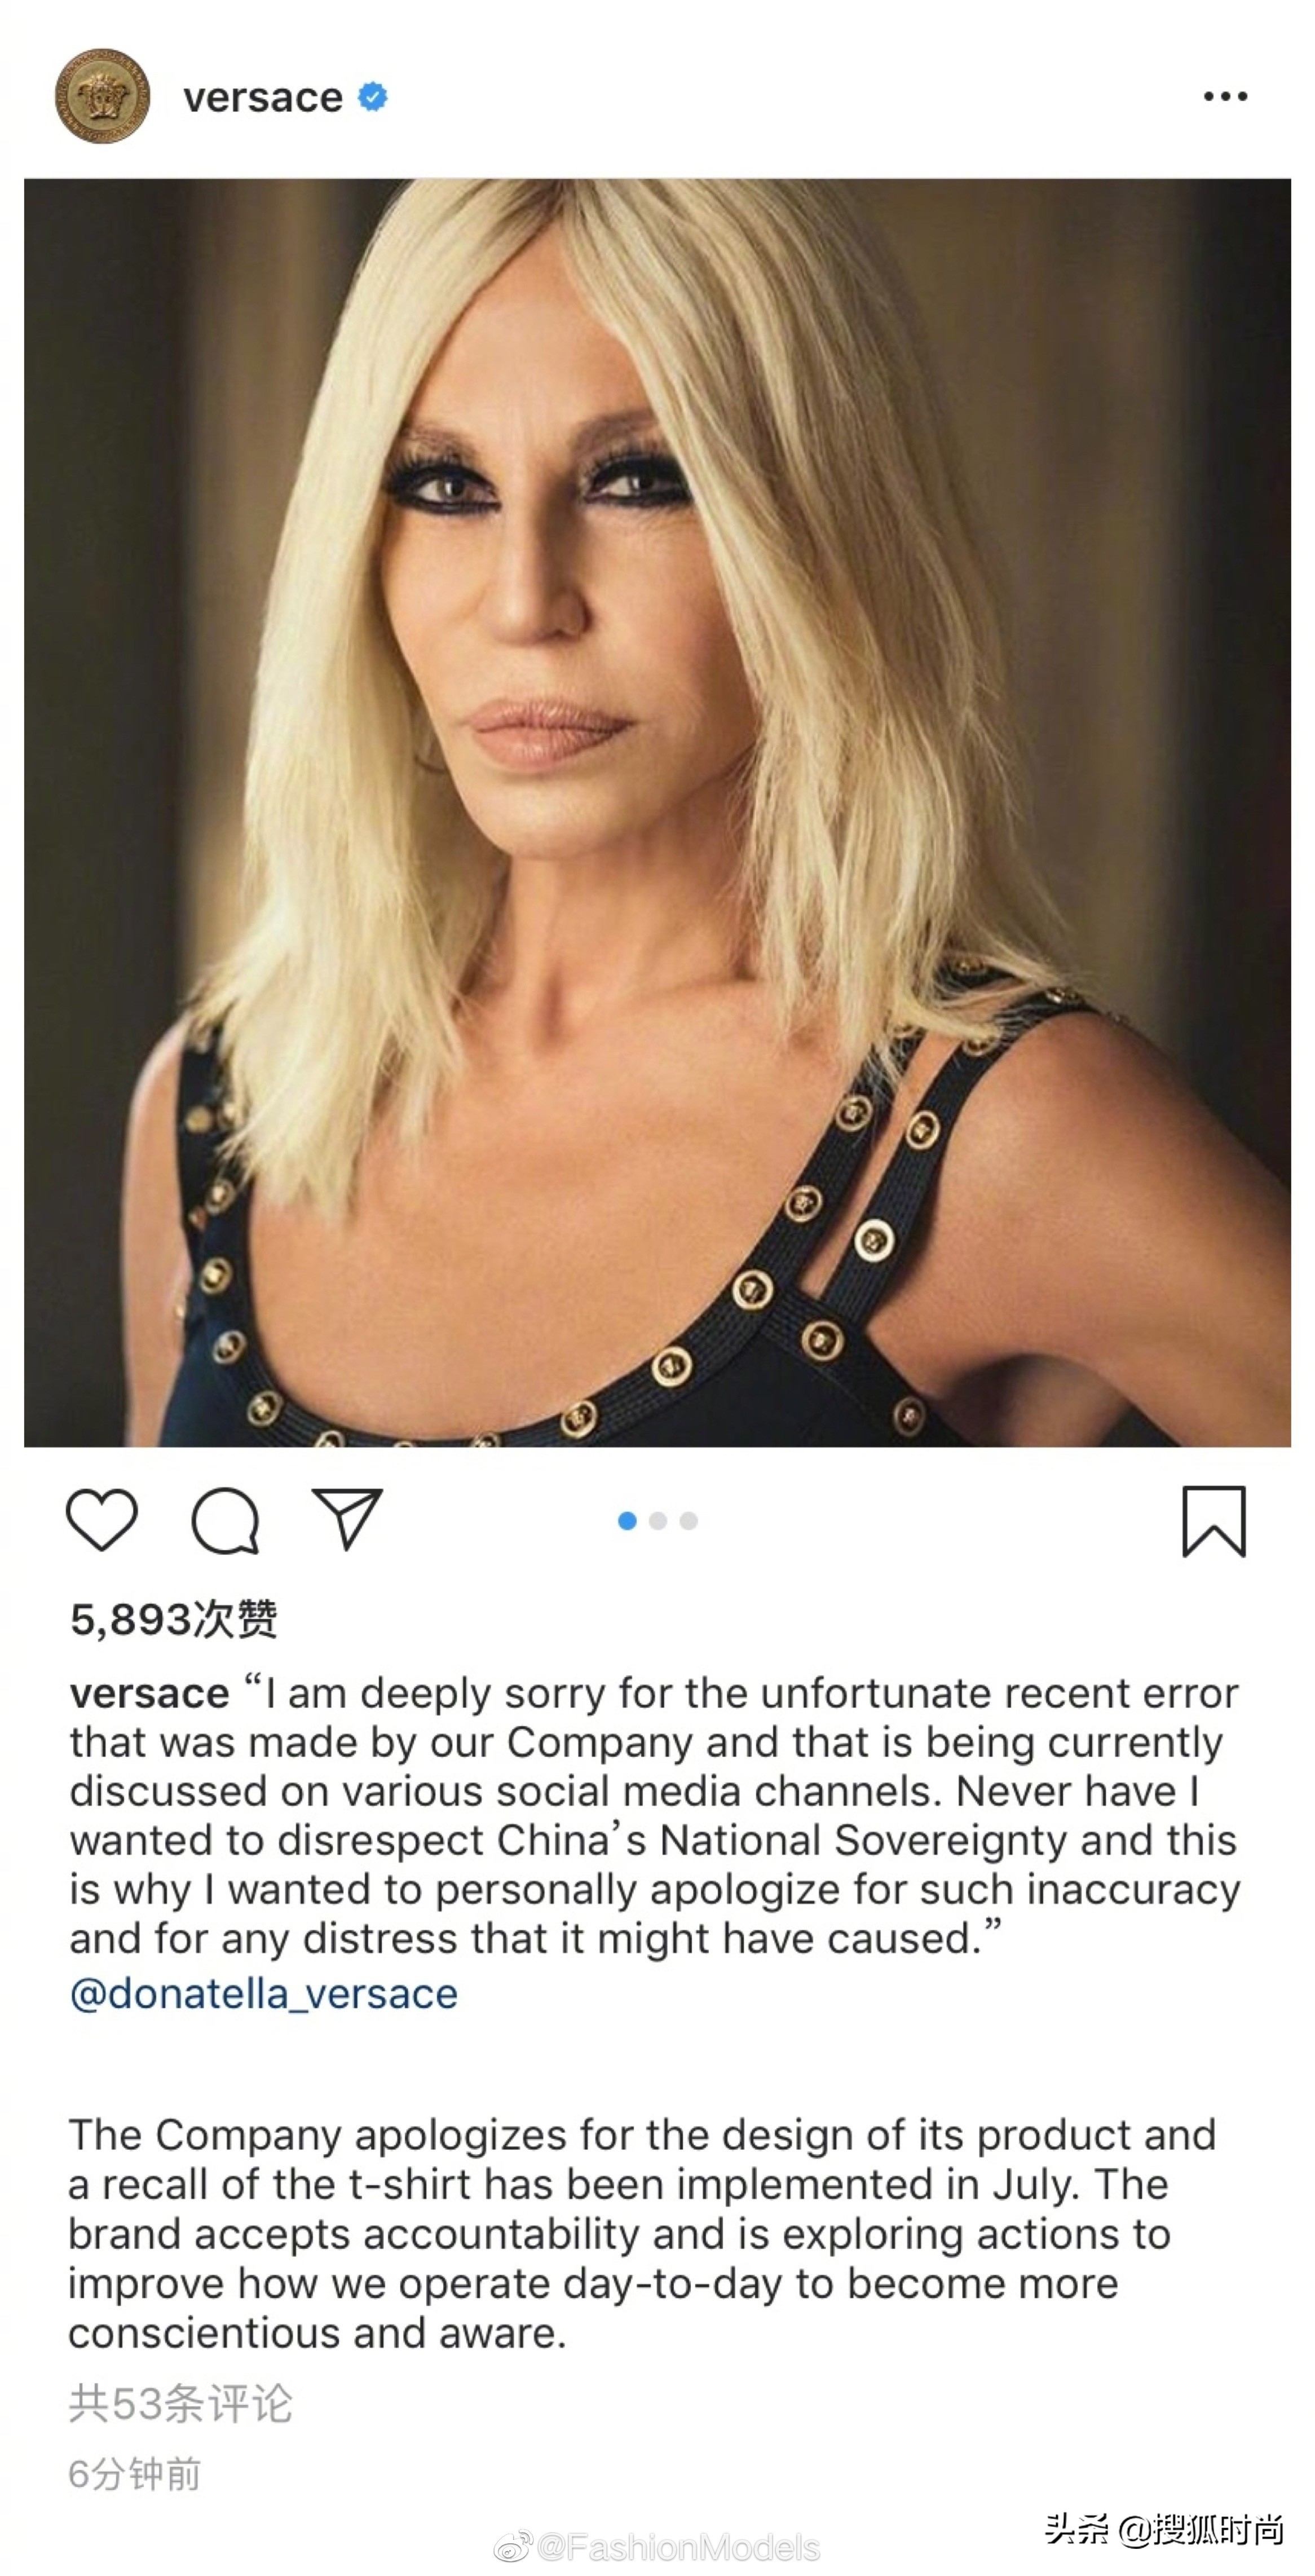Open the three-dot more options menu
This screenshot has width=1315, height=2576.
click(1225, 96)
